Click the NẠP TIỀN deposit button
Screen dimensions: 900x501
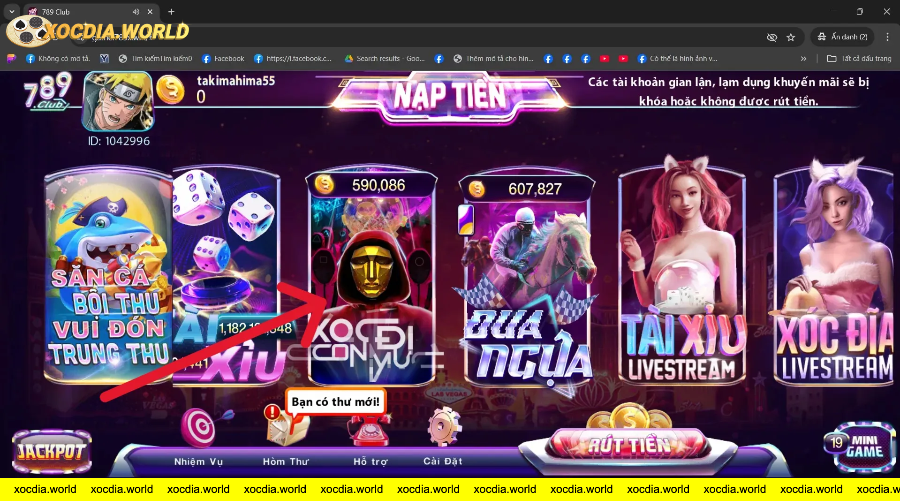(x=449, y=96)
